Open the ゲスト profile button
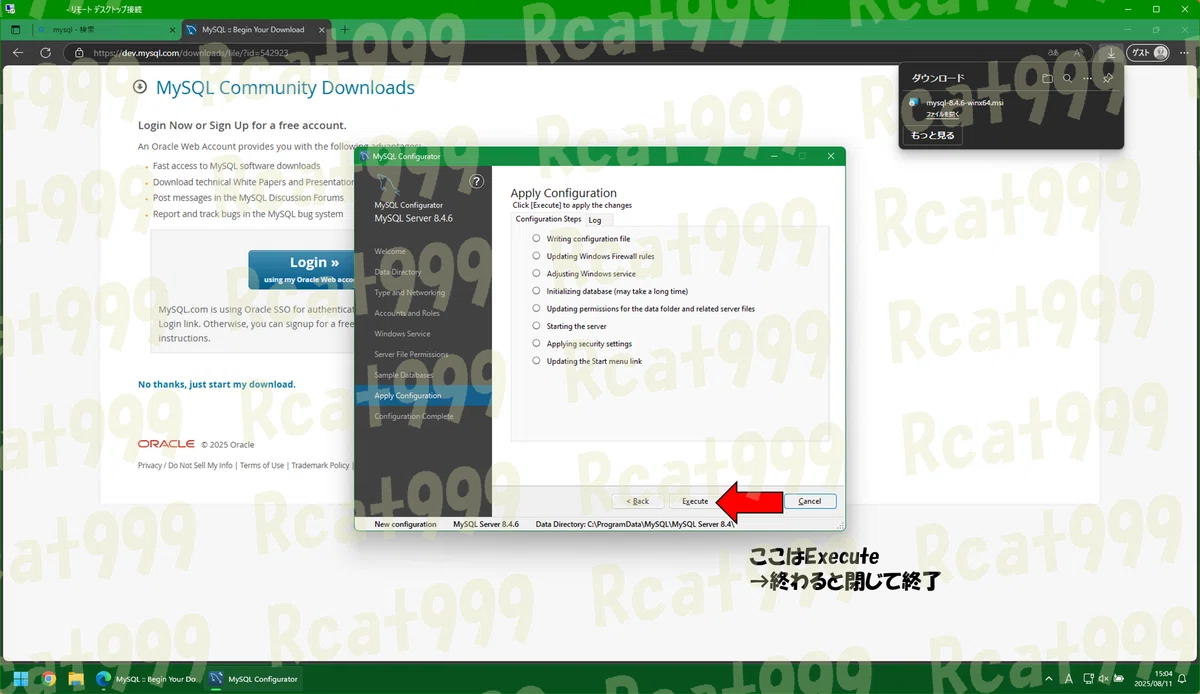 click(1147, 53)
